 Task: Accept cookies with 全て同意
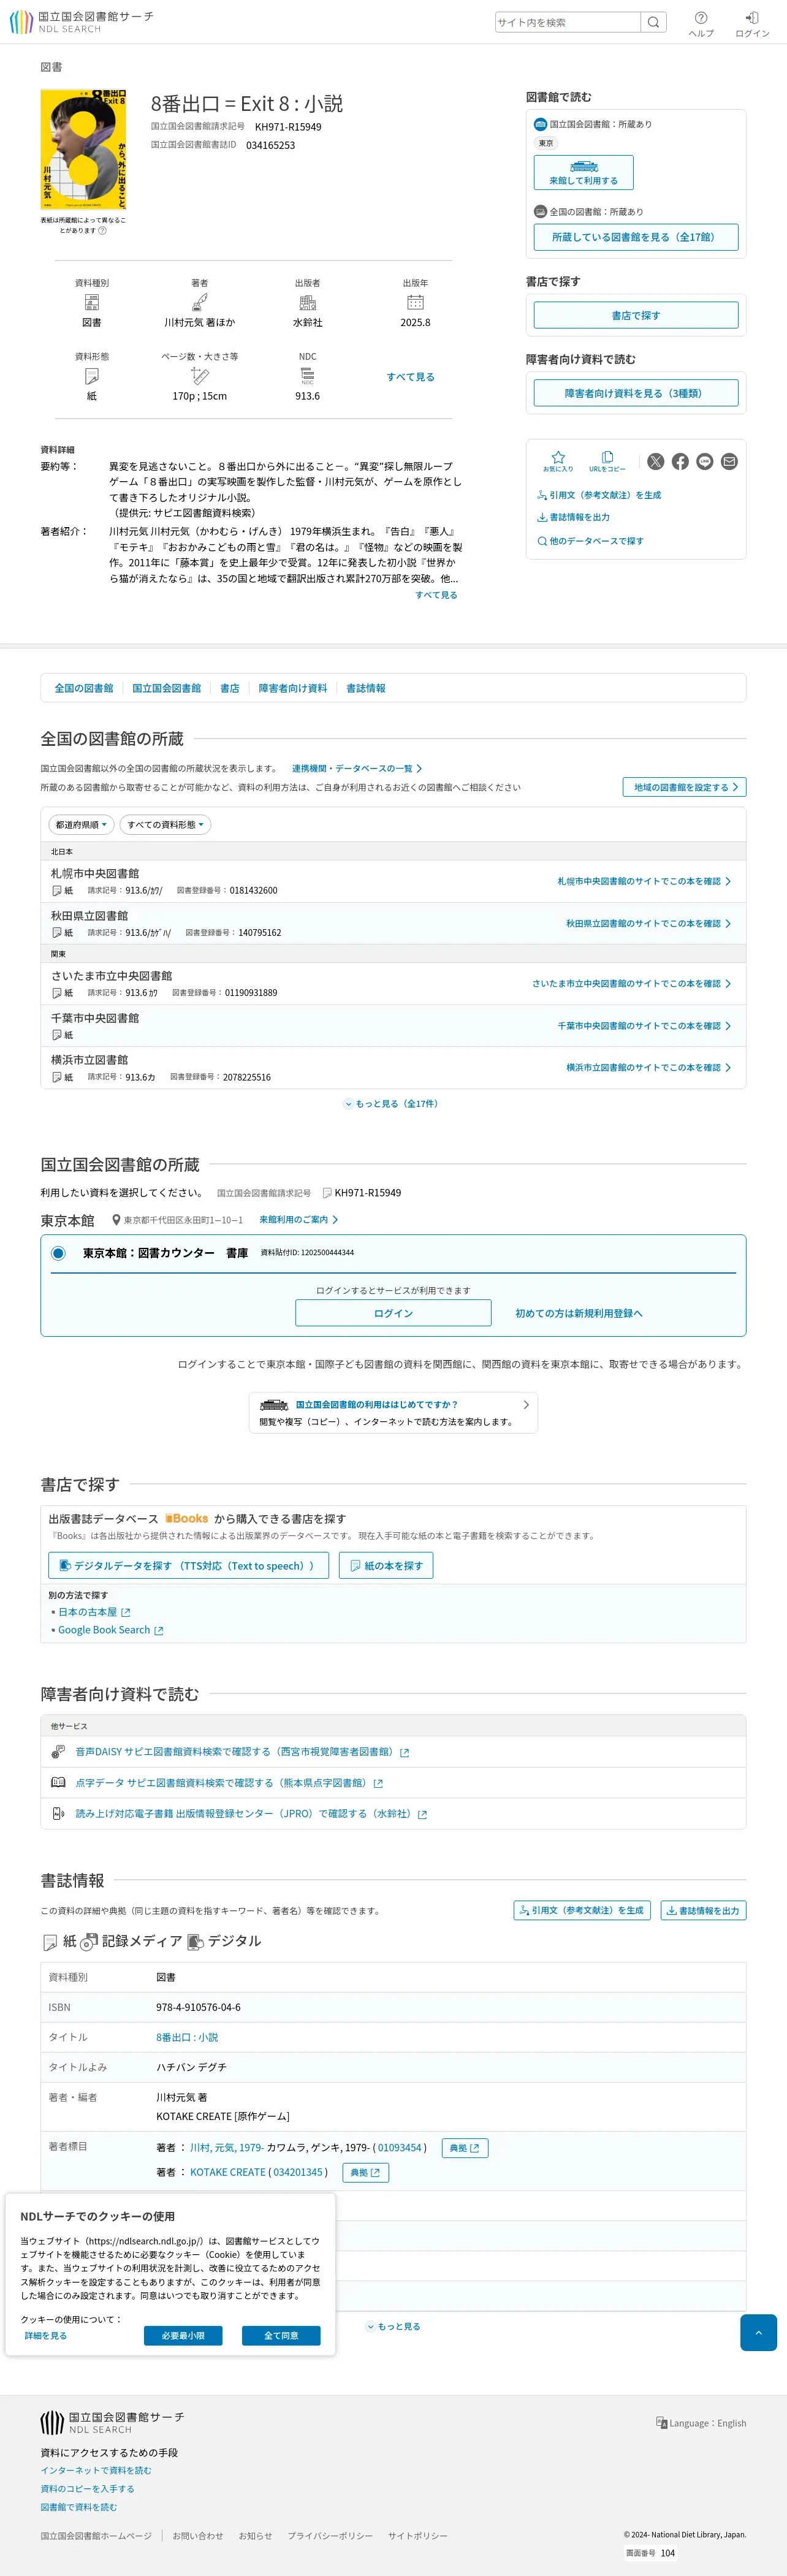(x=281, y=2335)
